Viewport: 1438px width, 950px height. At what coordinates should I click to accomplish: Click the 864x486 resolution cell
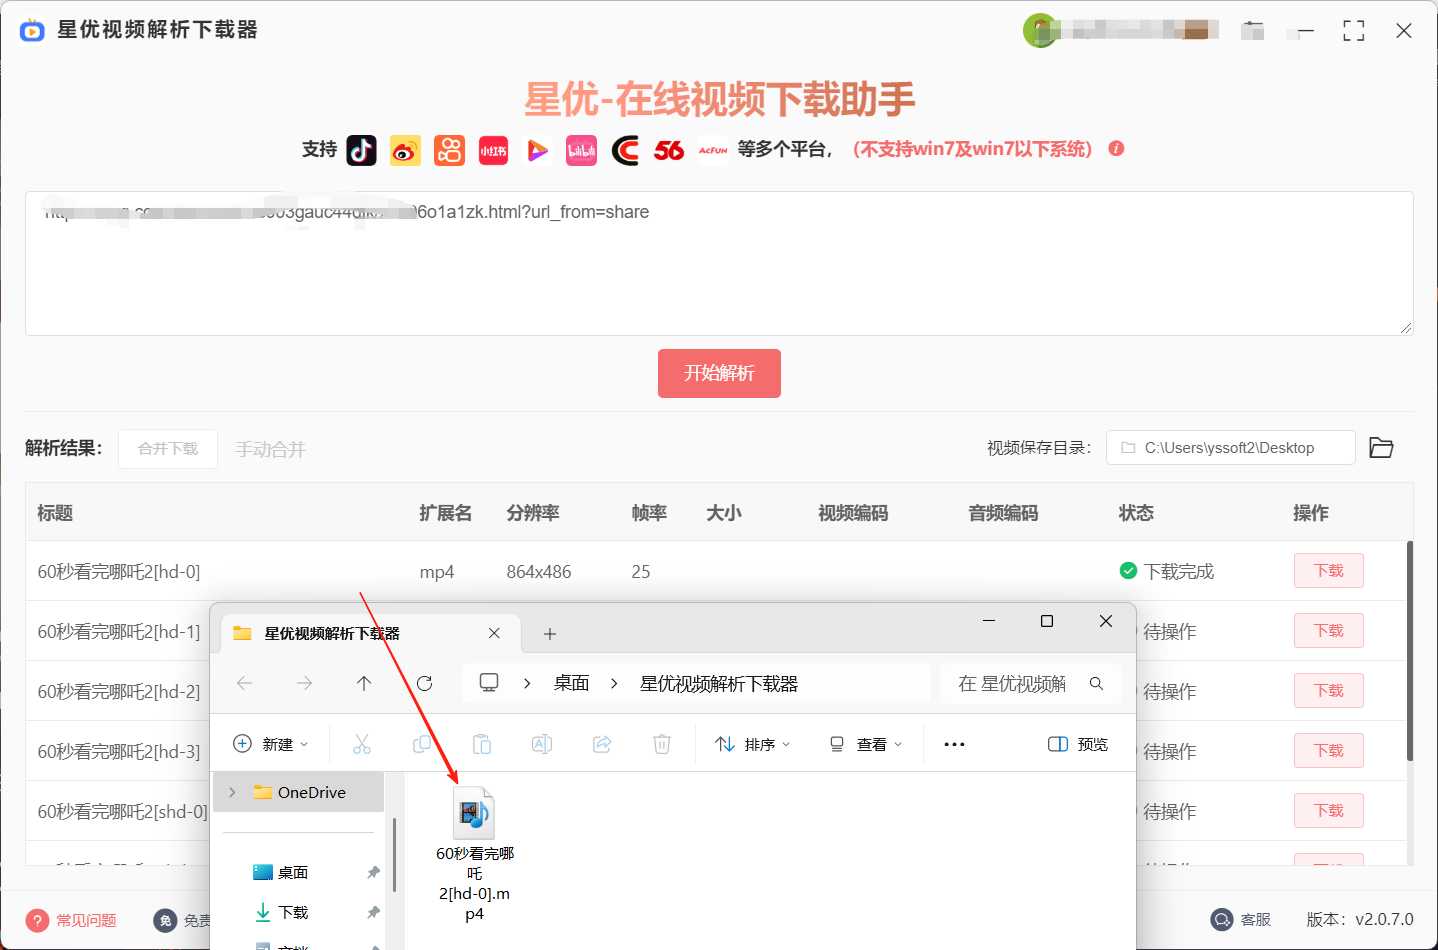pos(539,572)
